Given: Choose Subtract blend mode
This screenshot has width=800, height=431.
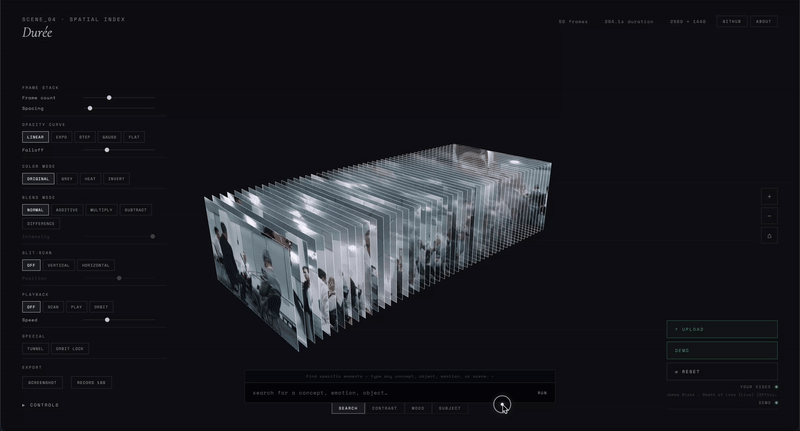Looking at the screenshot, I should pyautogui.click(x=136, y=210).
